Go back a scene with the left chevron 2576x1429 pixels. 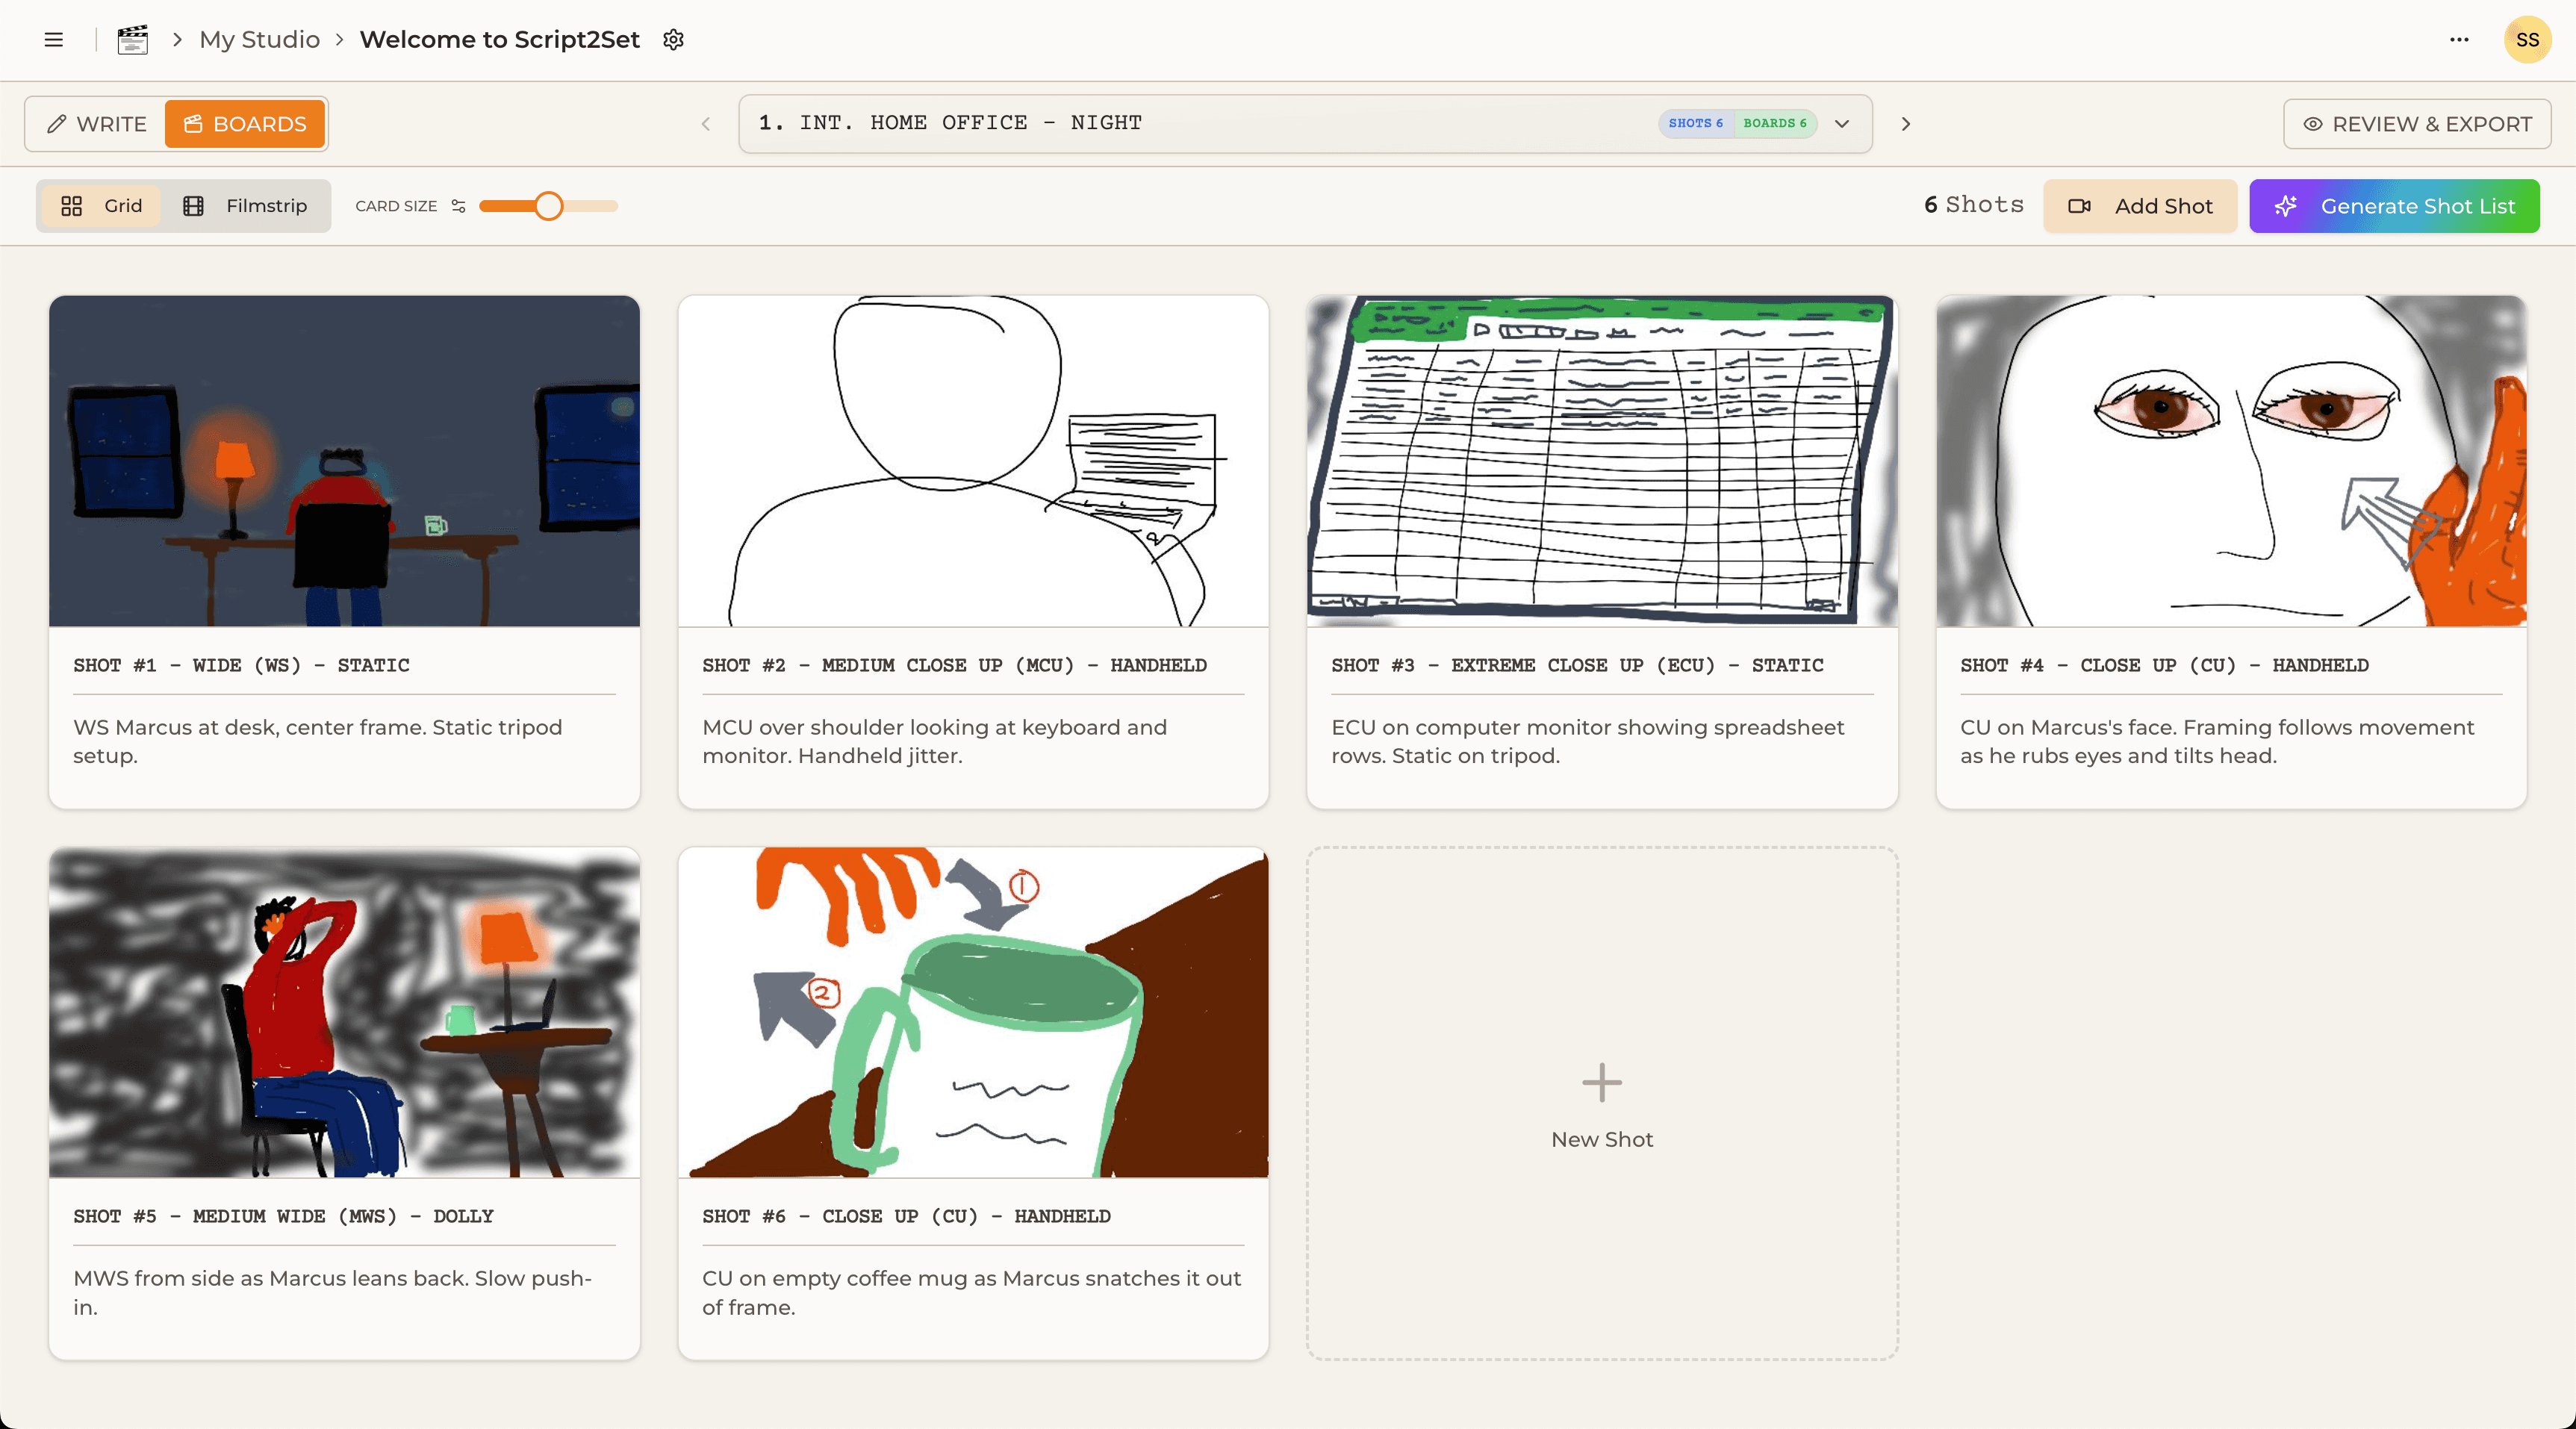click(706, 123)
